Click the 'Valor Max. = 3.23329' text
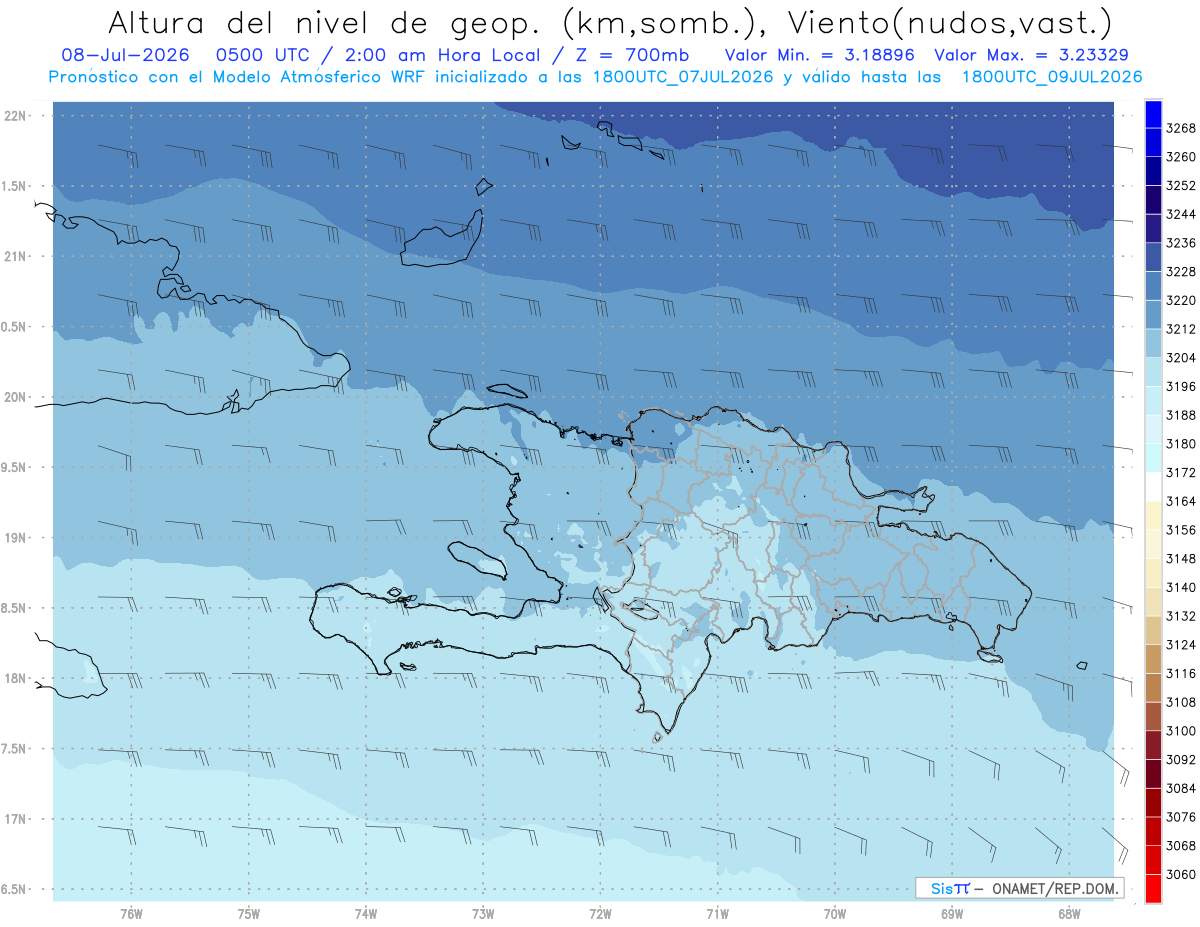Image resolution: width=1200 pixels, height=927 pixels. tap(1033, 55)
